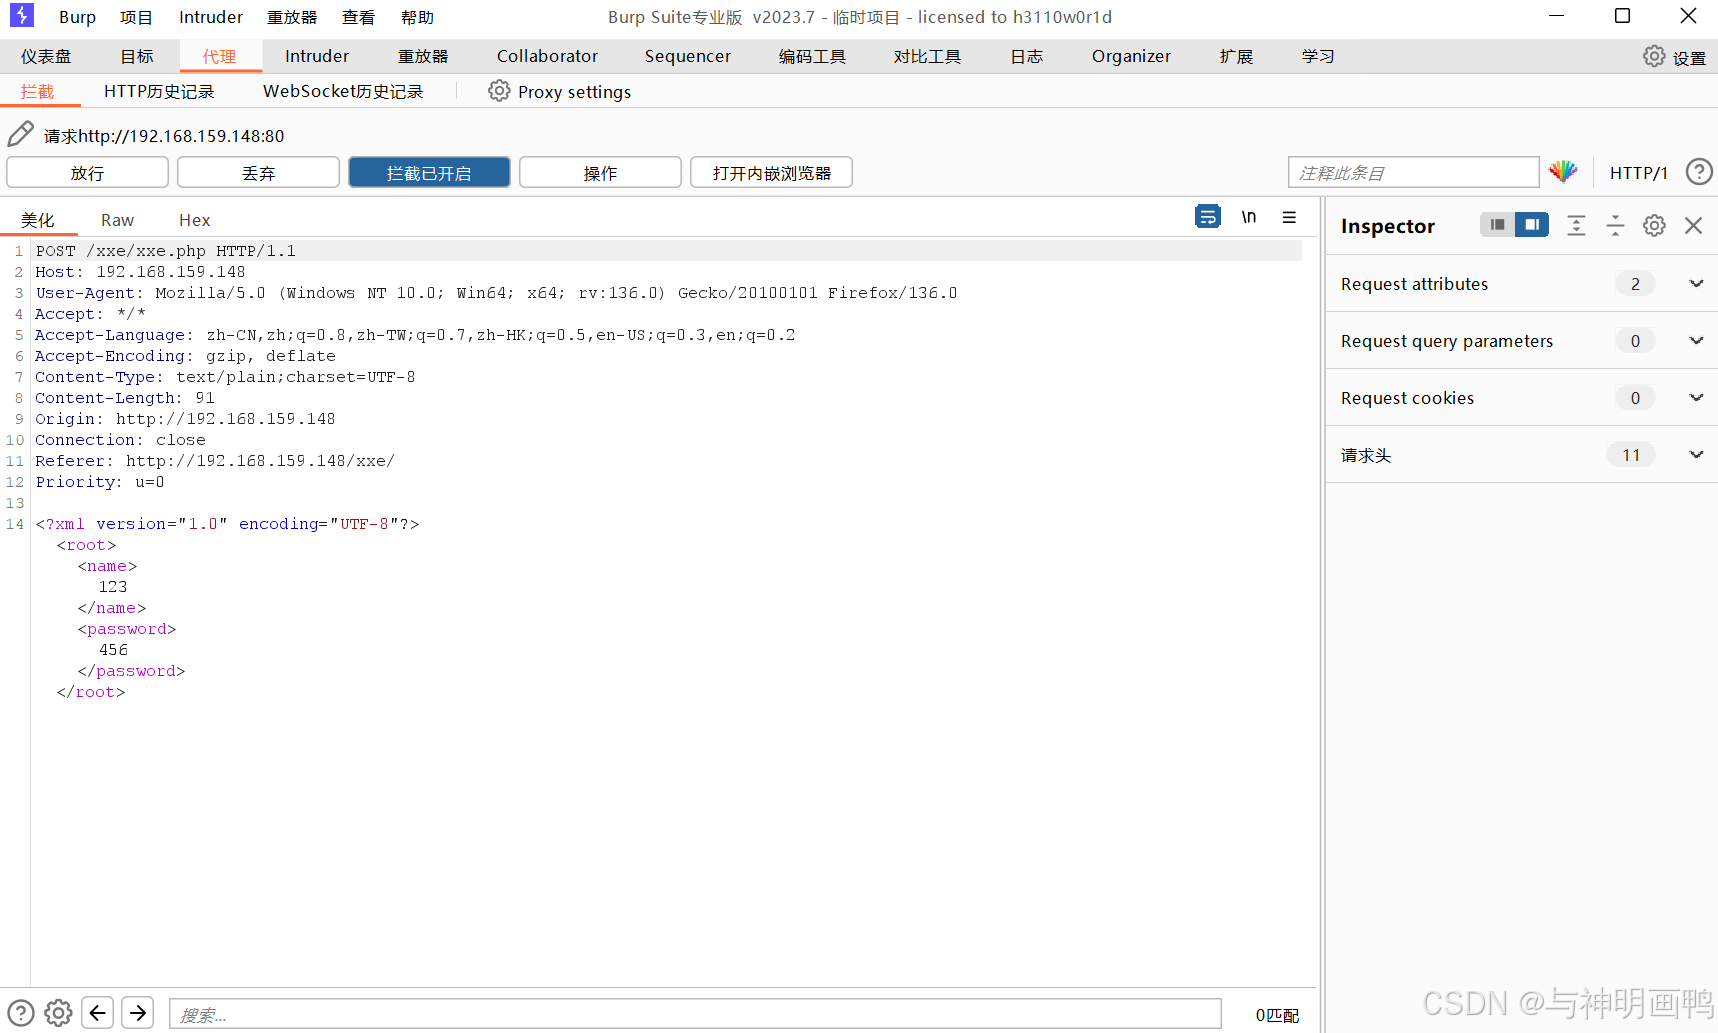The width and height of the screenshot is (1718, 1033).
Task: Click the 放行 forward button
Action: click(87, 172)
